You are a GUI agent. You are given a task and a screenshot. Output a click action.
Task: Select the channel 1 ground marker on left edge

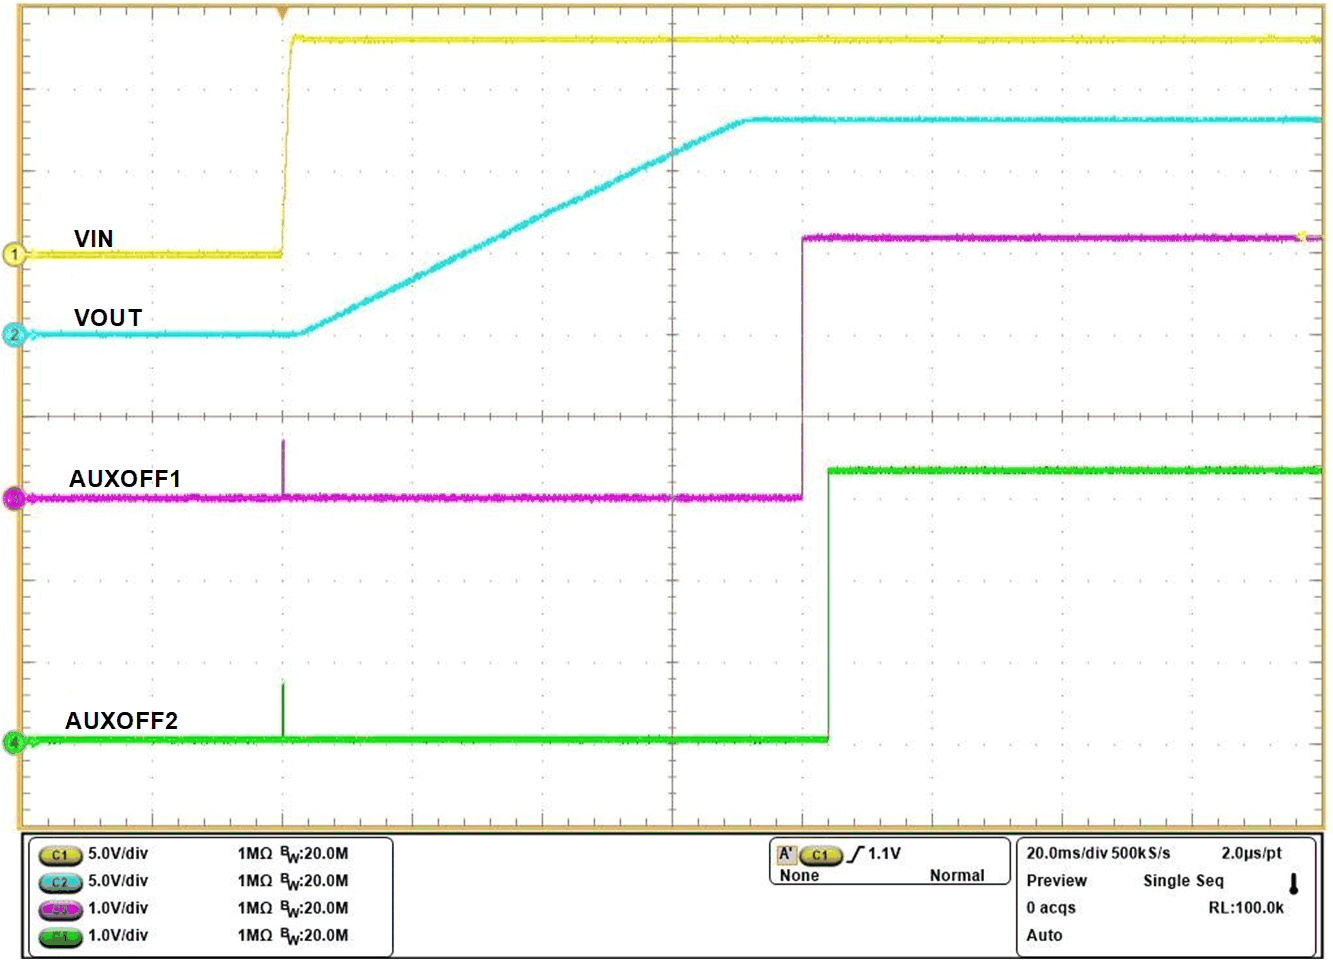[14, 254]
